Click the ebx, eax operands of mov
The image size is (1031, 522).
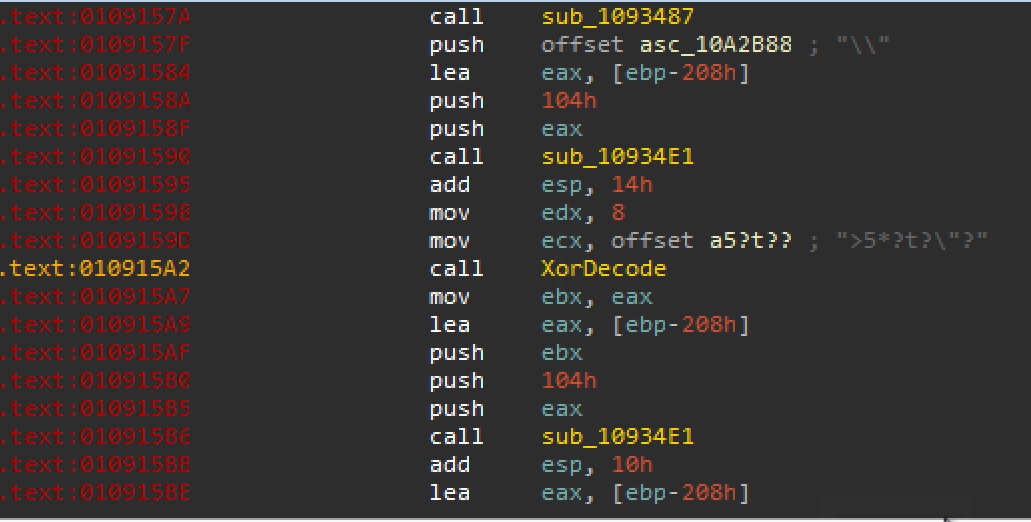(596, 297)
